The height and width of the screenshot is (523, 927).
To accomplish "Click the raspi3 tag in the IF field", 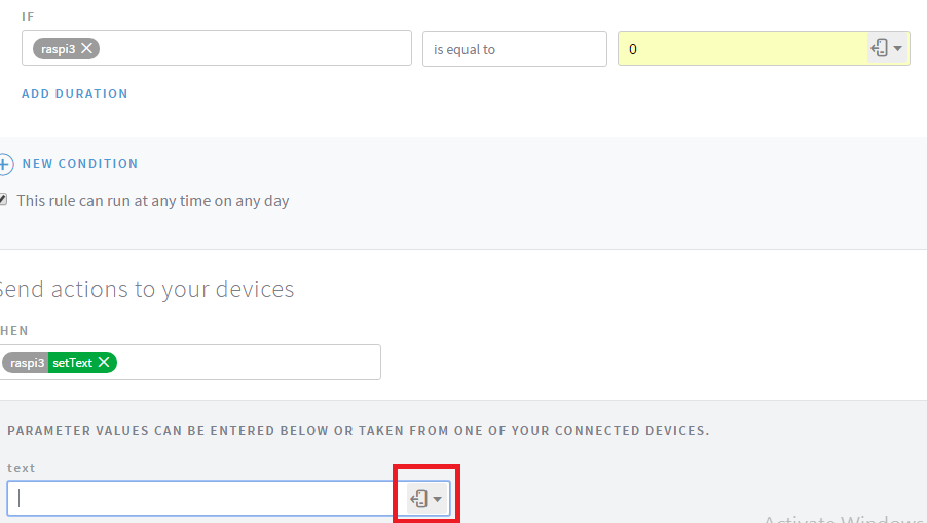I will pos(58,48).
